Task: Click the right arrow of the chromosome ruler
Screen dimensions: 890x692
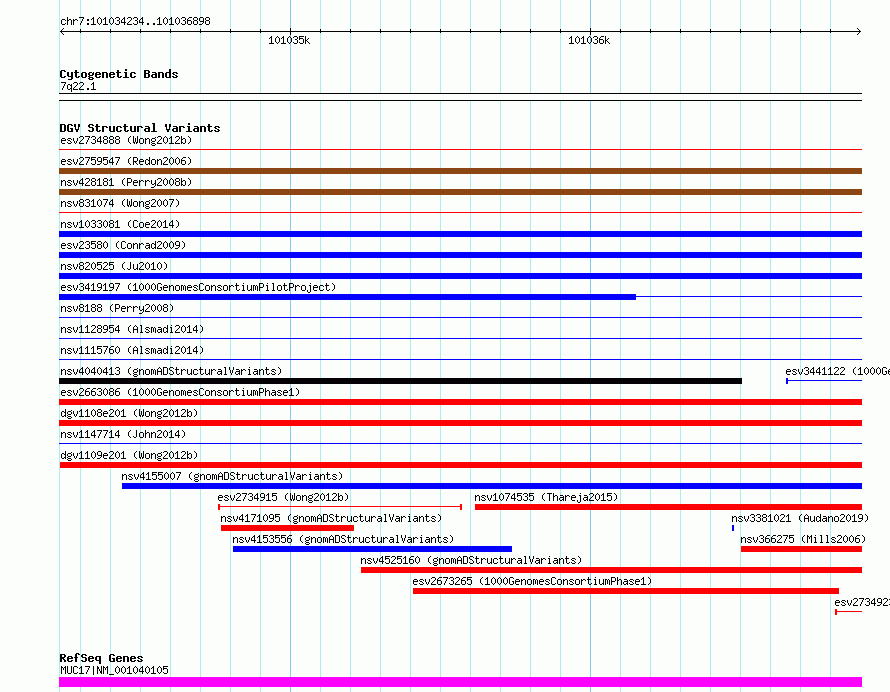Action: tap(859, 31)
